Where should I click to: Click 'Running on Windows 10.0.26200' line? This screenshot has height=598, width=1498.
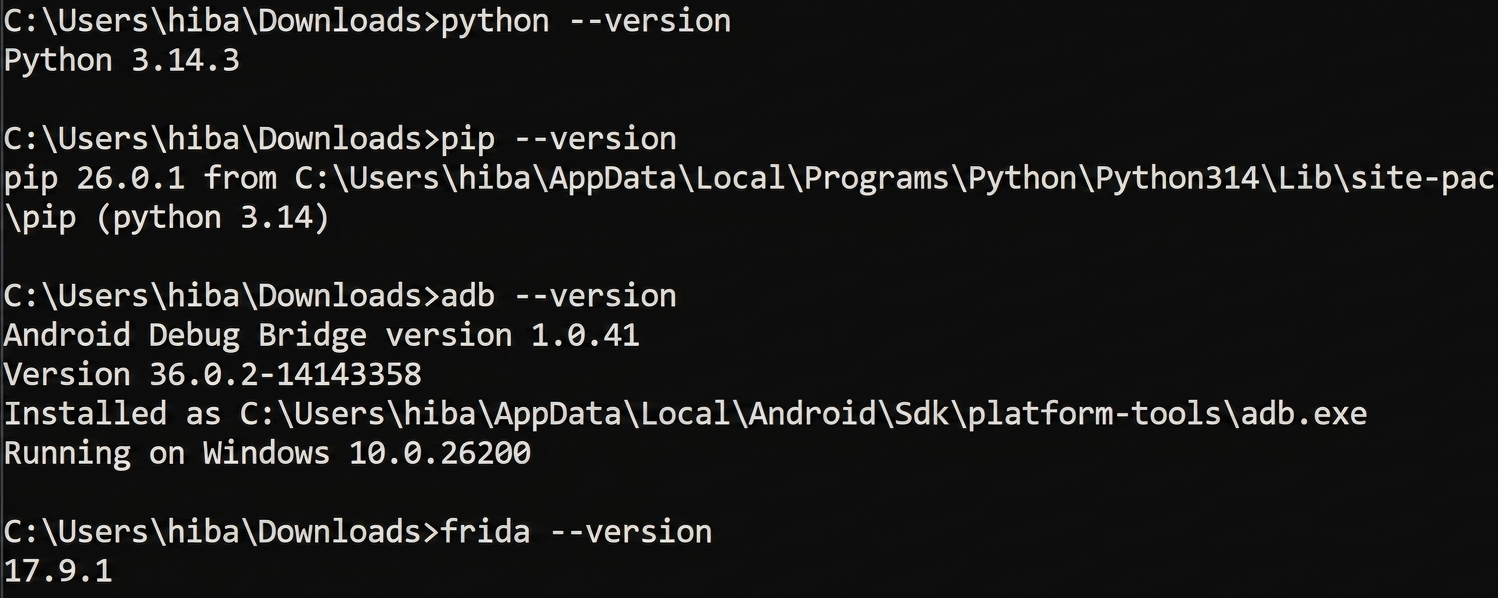coord(267,453)
